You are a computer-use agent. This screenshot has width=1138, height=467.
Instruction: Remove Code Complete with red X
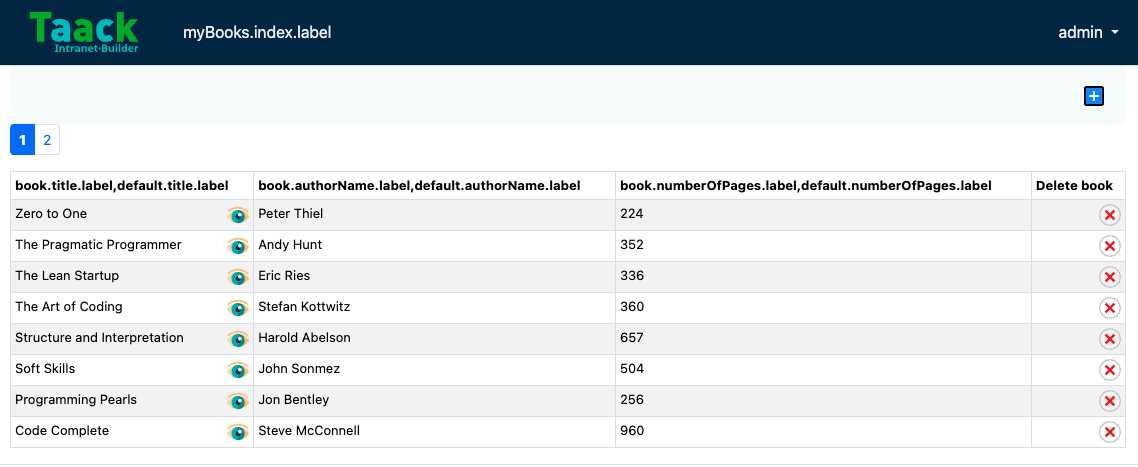(1109, 432)
